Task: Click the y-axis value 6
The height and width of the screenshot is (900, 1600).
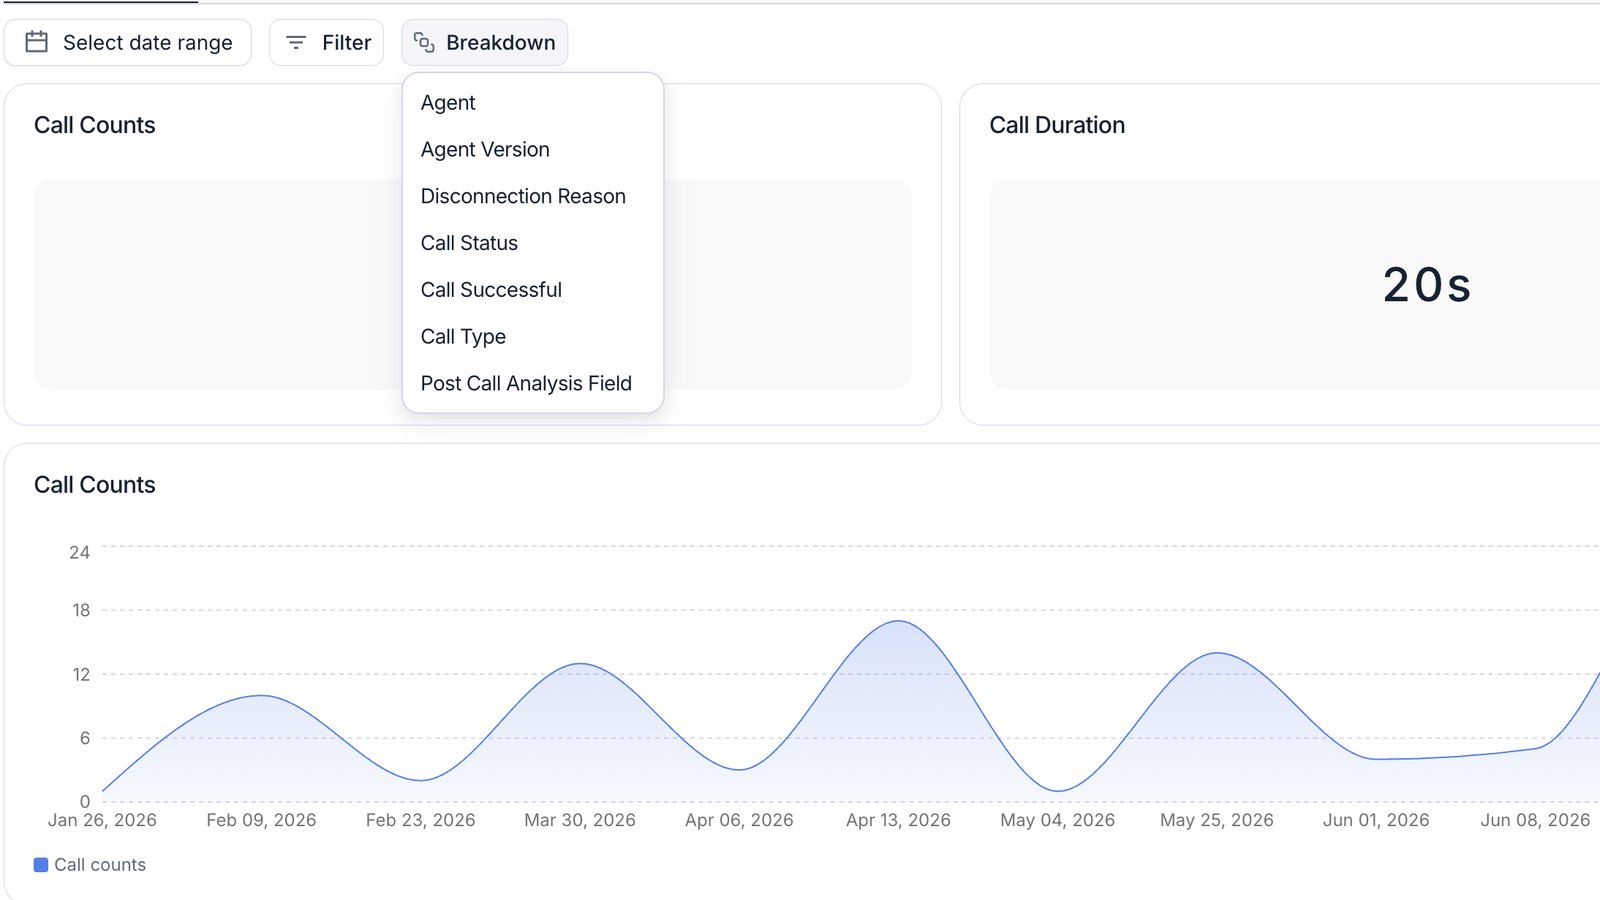Action: 85,738
